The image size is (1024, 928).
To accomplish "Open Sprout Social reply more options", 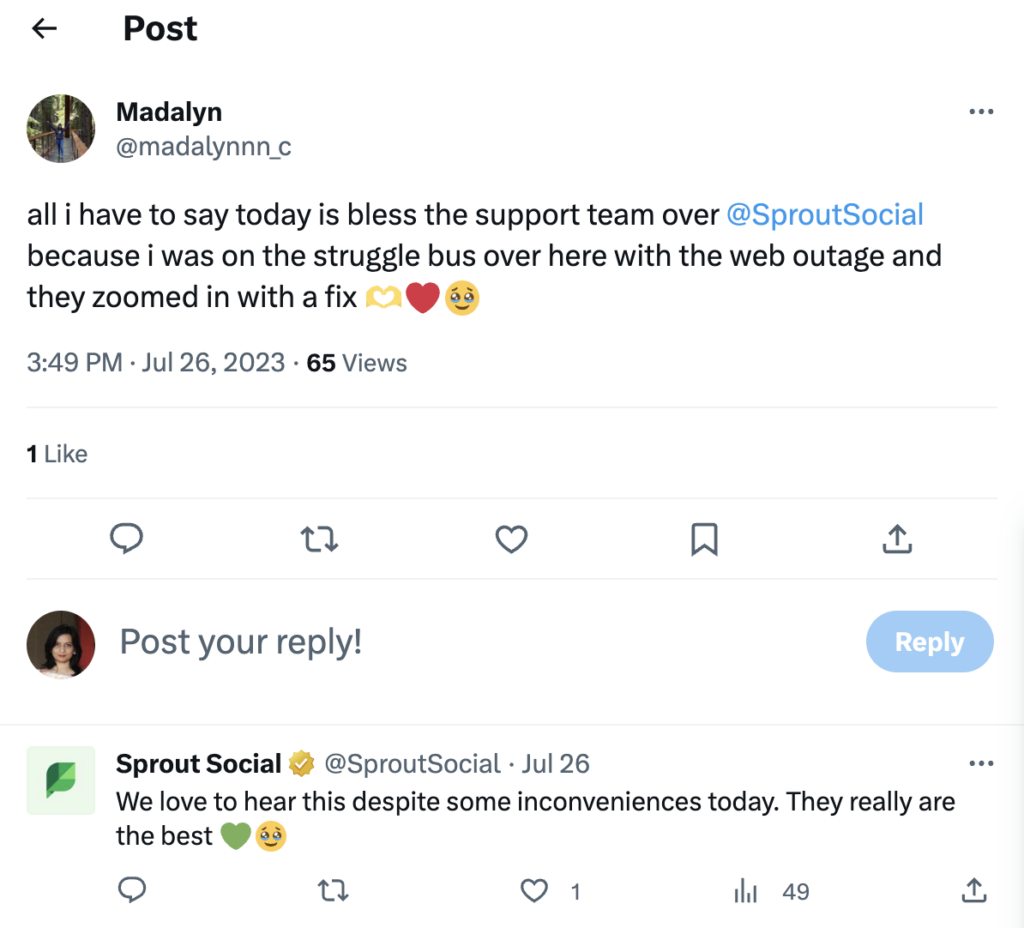I will [x=981, y=764].
